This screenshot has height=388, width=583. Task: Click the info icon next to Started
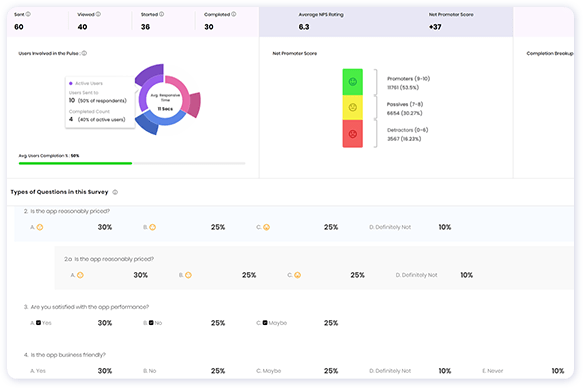coord(161,14)
